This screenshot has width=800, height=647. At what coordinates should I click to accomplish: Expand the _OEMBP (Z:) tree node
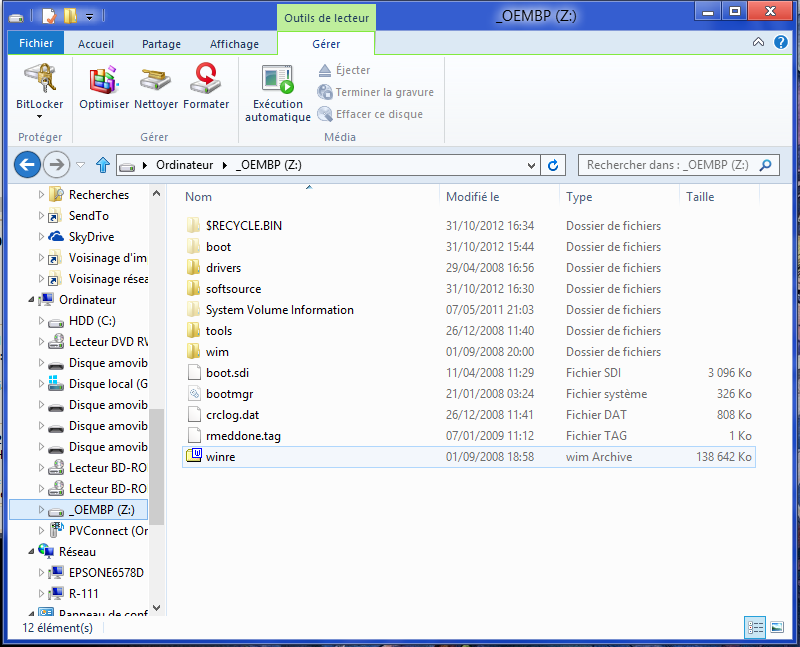tap(41, 509)
